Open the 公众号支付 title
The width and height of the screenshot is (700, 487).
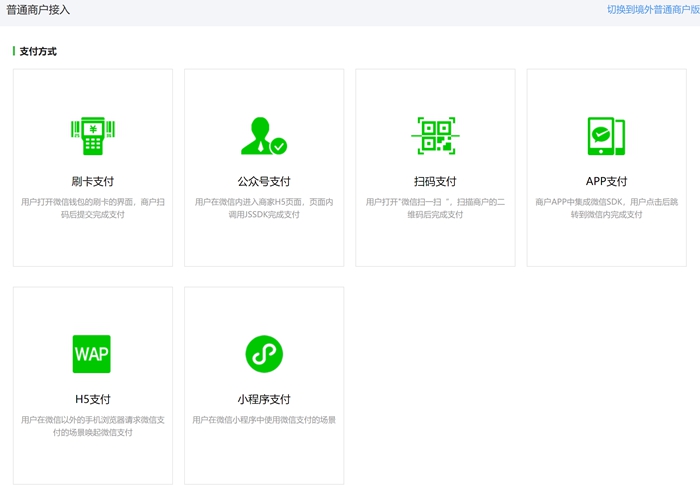pyautogui.click(x=264, y=181)
